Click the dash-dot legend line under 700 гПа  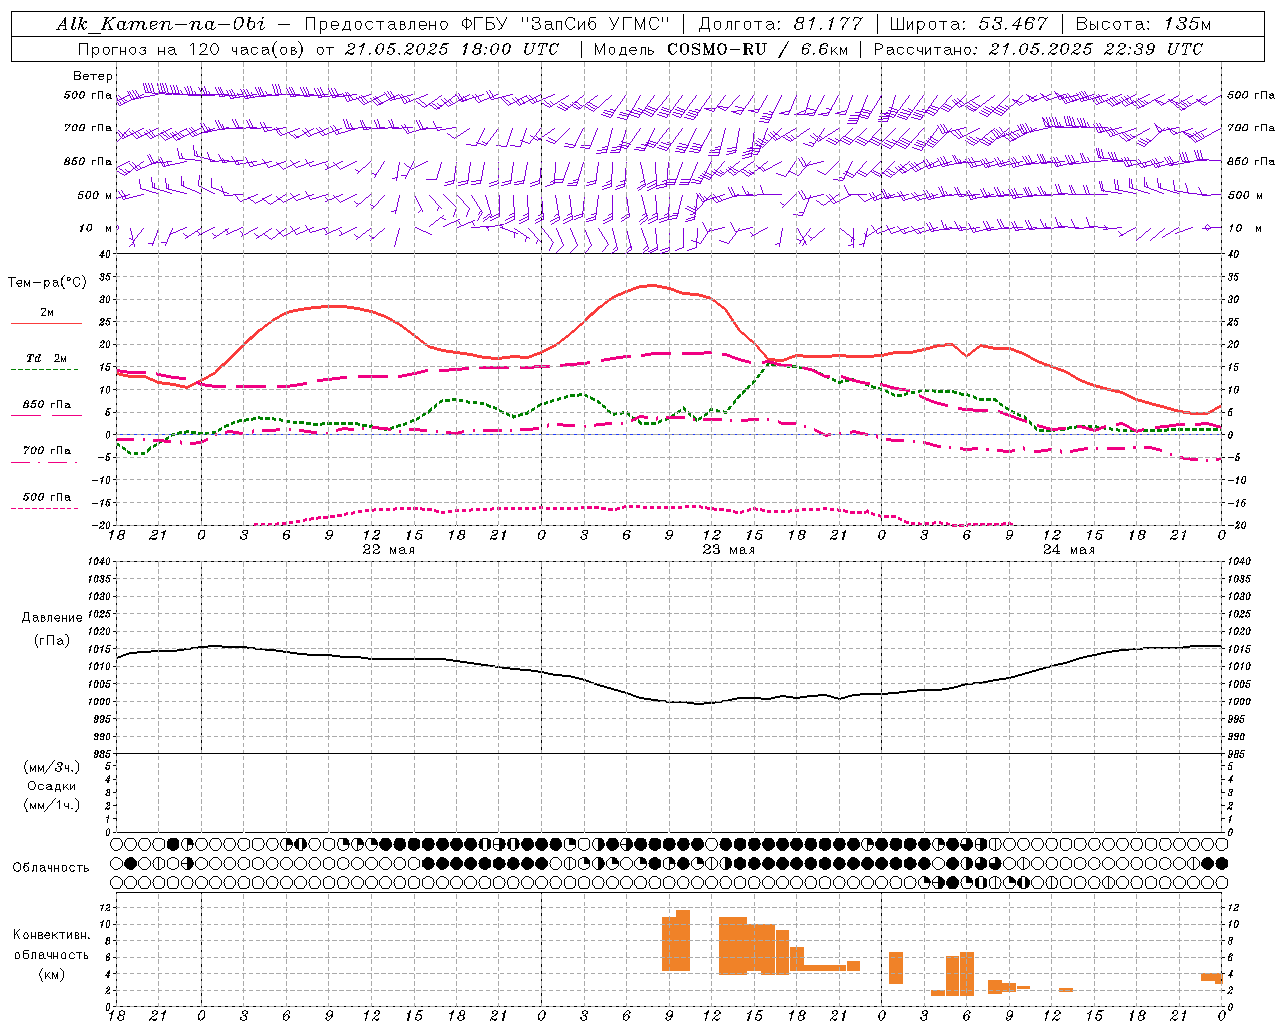click(x=47, y=462)
